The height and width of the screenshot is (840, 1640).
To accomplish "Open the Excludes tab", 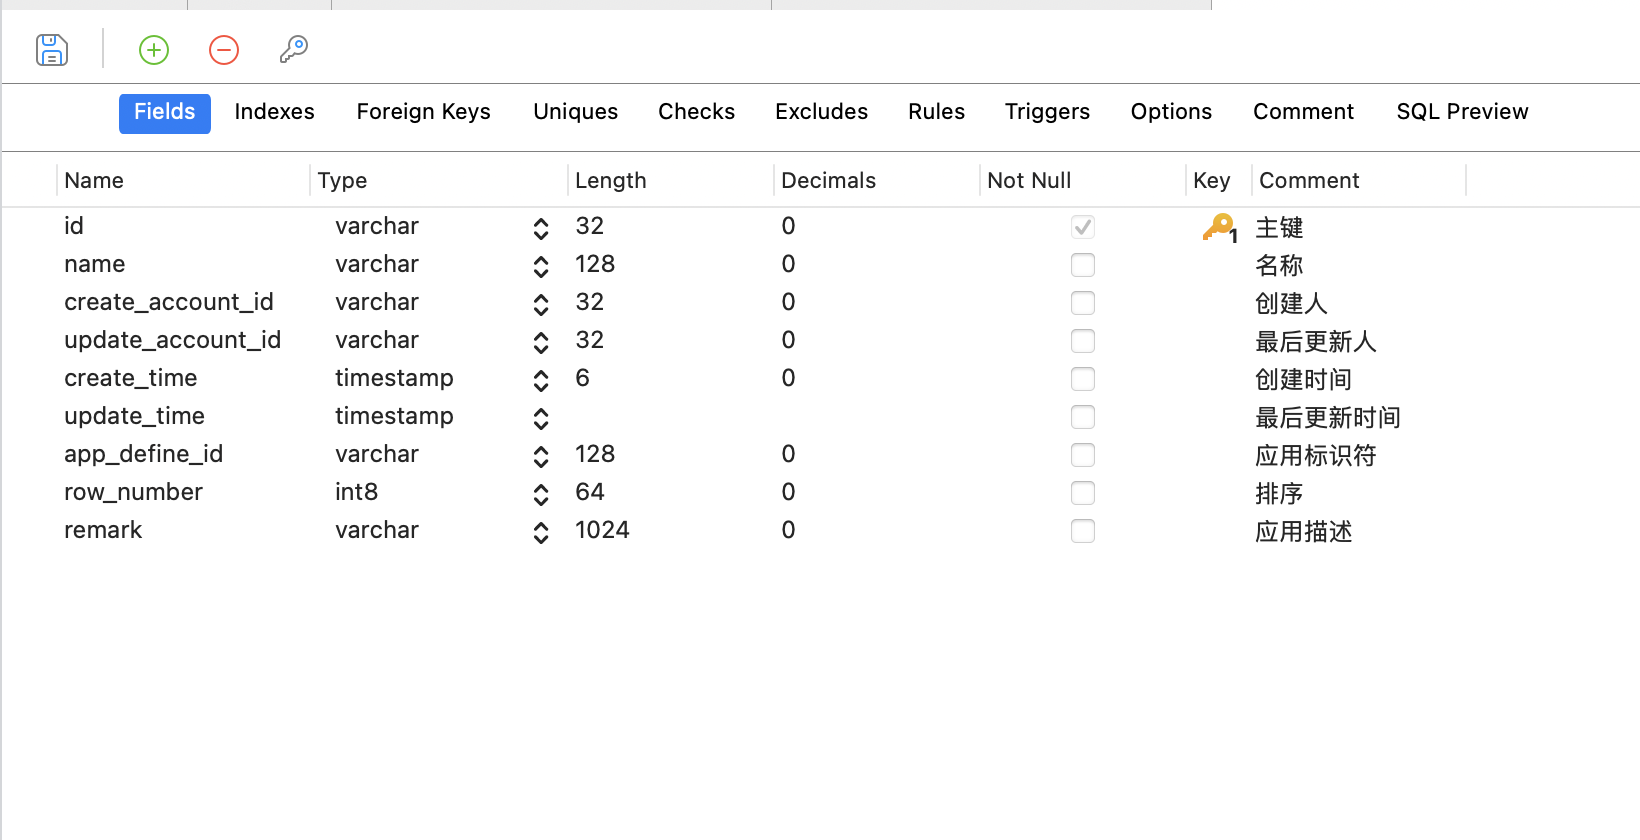I will click(822, 112).
